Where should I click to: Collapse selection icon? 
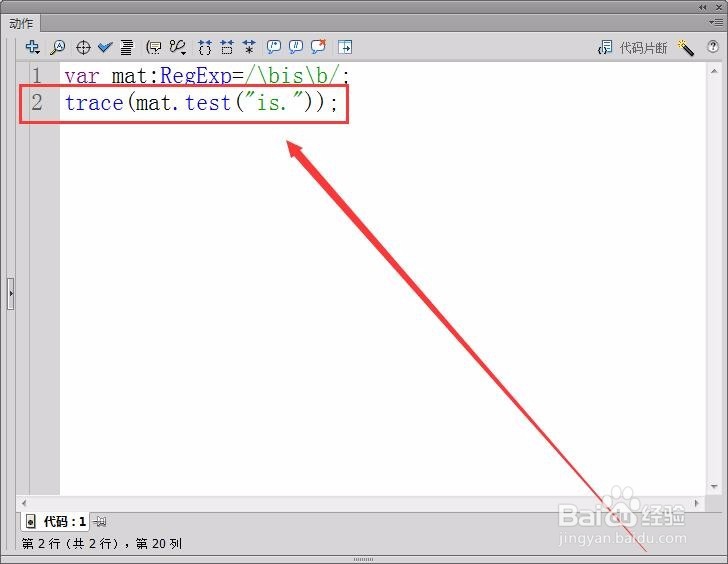[227, 47]
